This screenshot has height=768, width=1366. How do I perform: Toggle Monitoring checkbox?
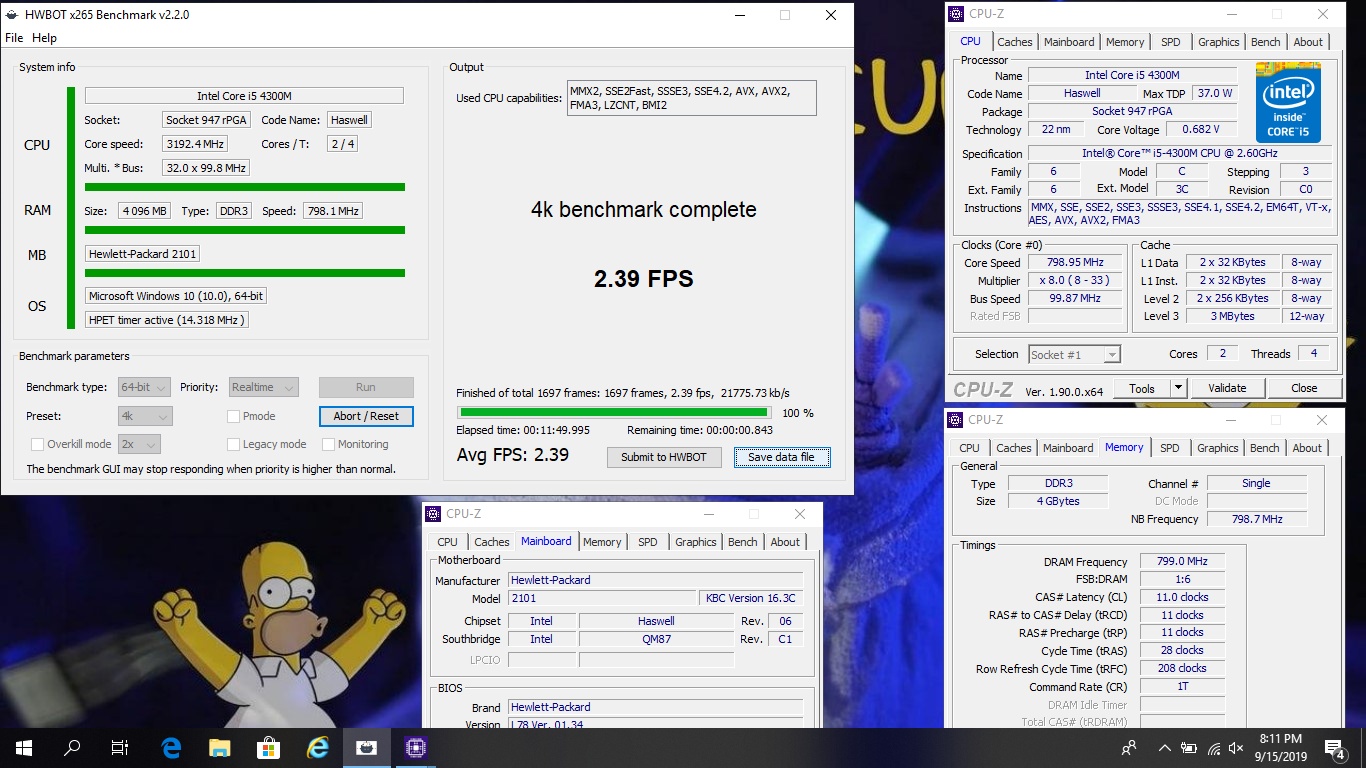point(328,444)
